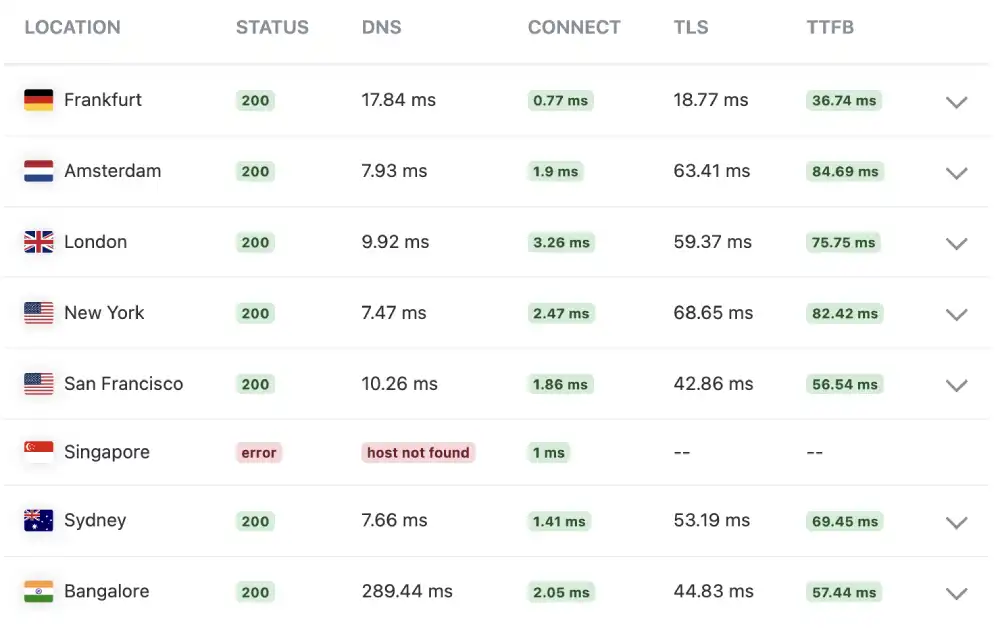Click the 200 status badge for London

click(254, 241)
